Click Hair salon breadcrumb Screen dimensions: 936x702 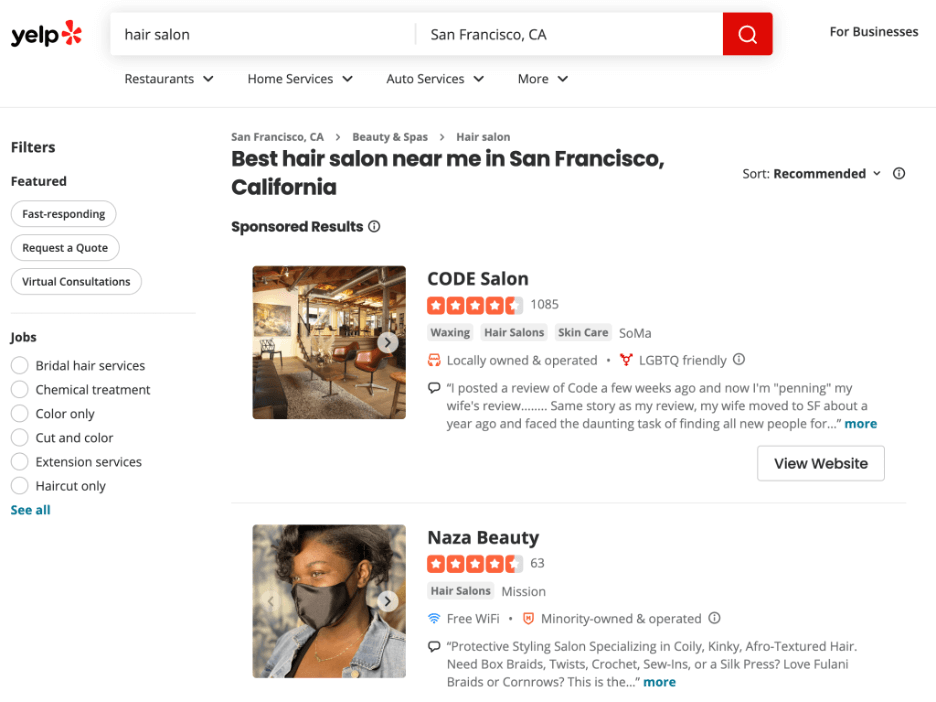point(483,137)
